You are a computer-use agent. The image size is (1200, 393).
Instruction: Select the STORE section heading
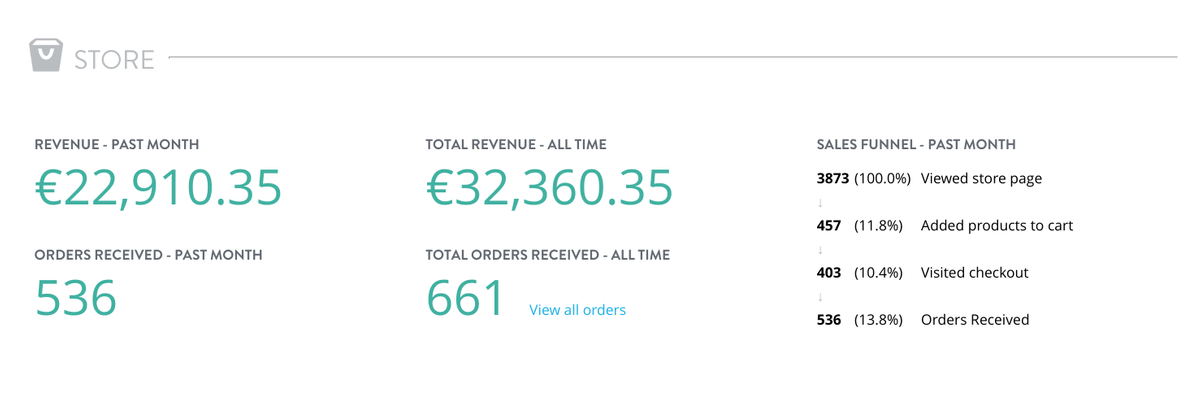tap(114, 59)
